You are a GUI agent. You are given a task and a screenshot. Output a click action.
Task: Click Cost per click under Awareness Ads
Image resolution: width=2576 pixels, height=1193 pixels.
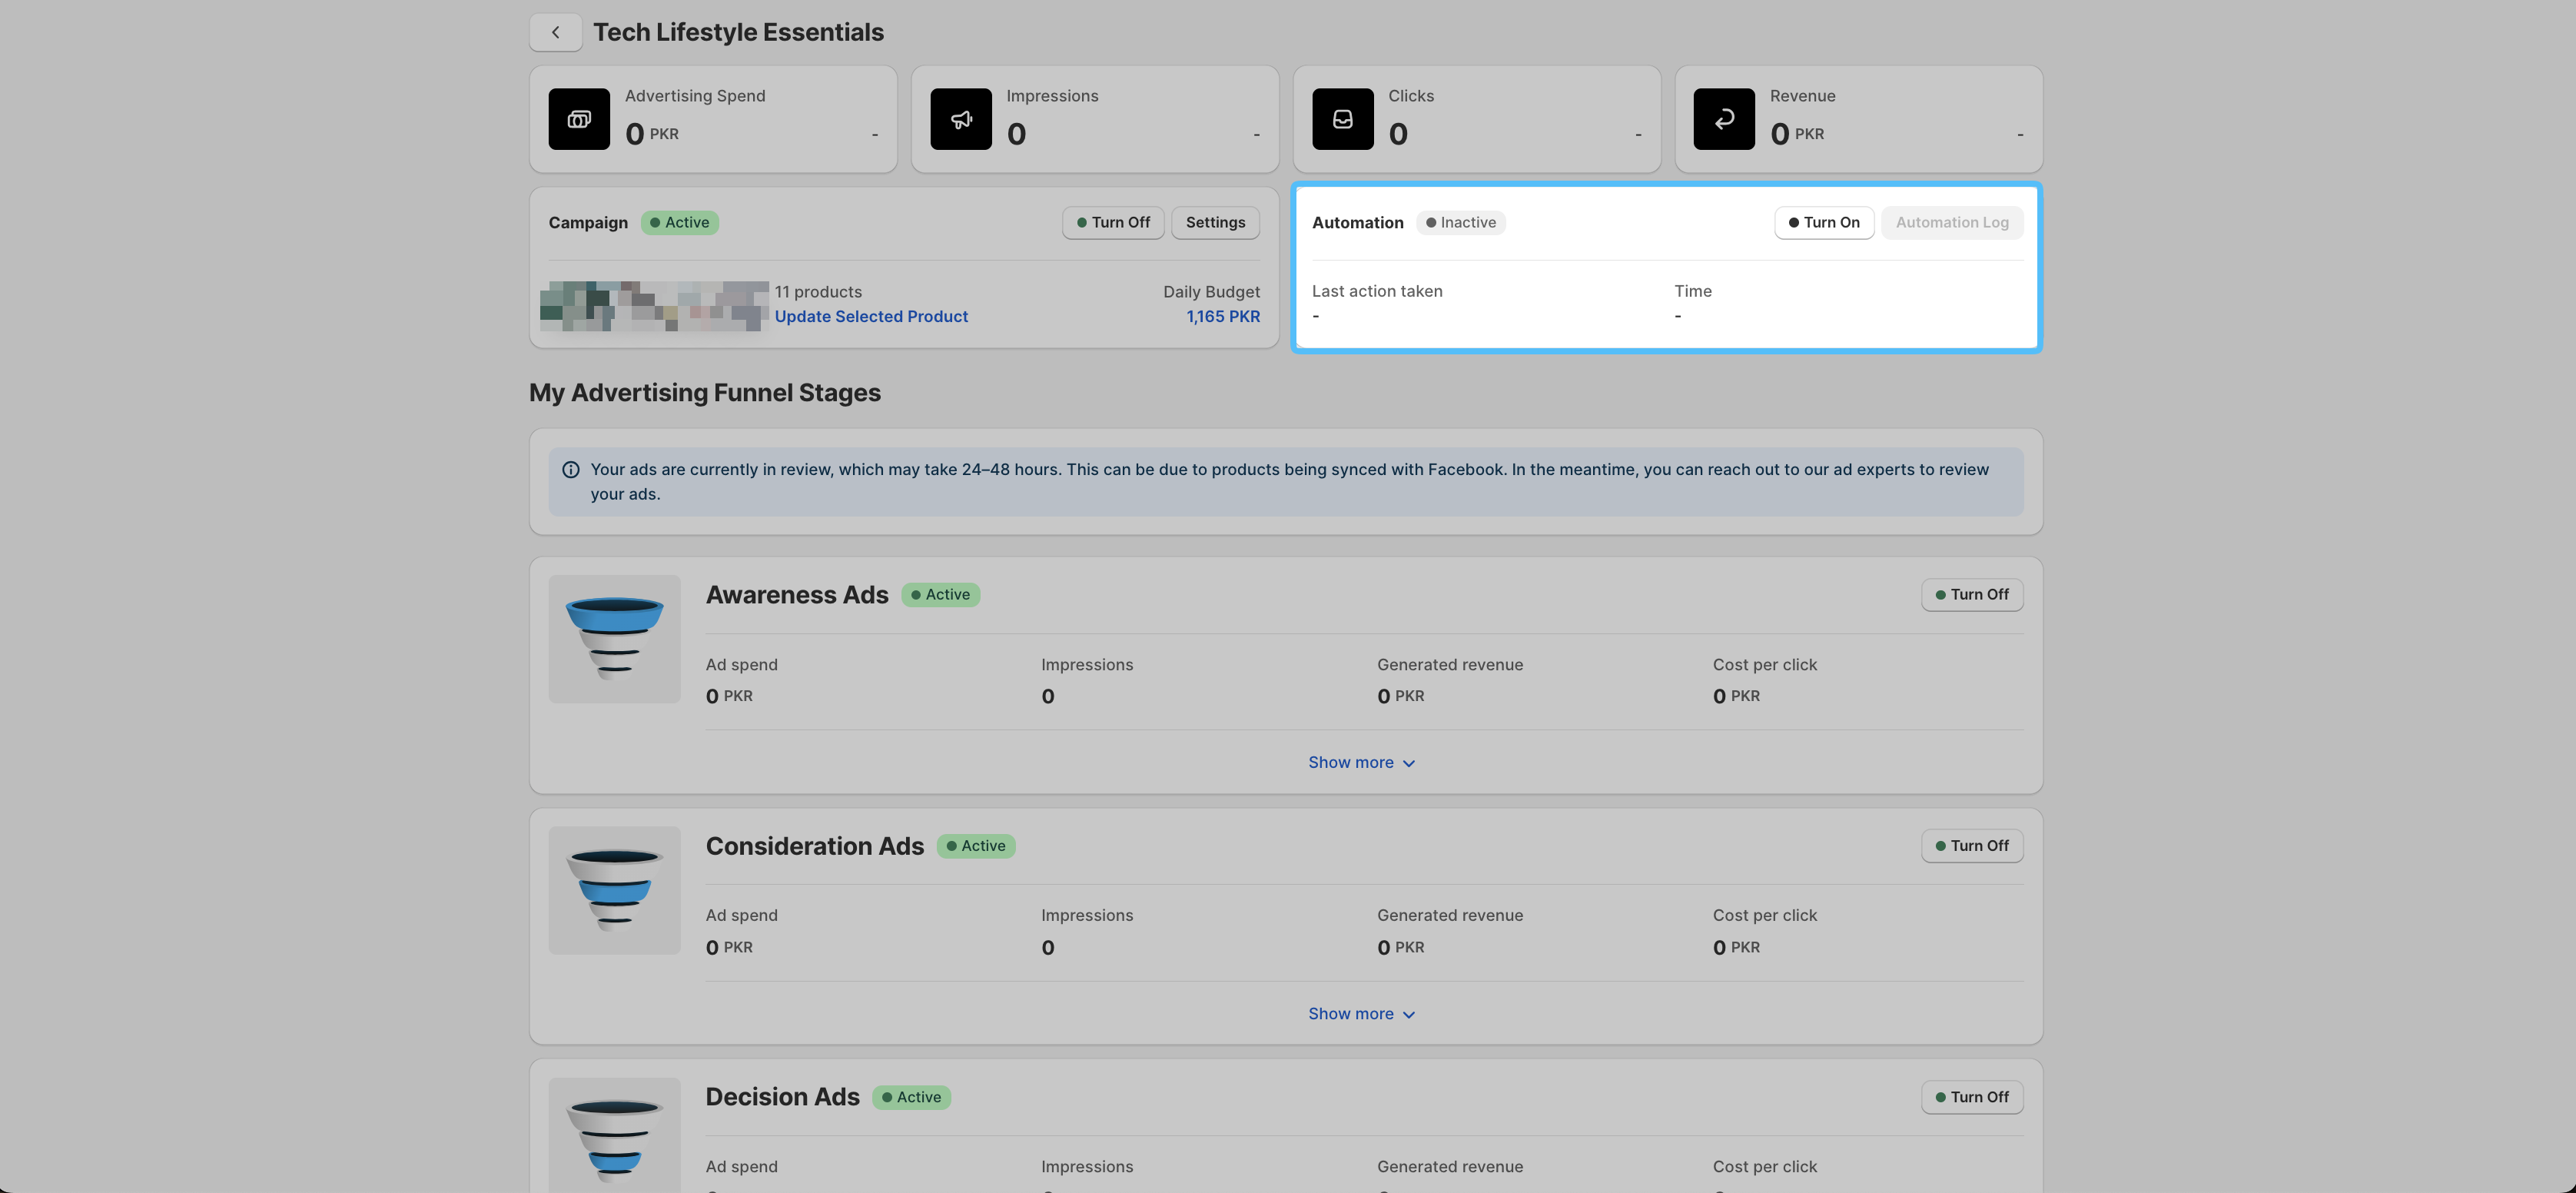pos(1765,665)
